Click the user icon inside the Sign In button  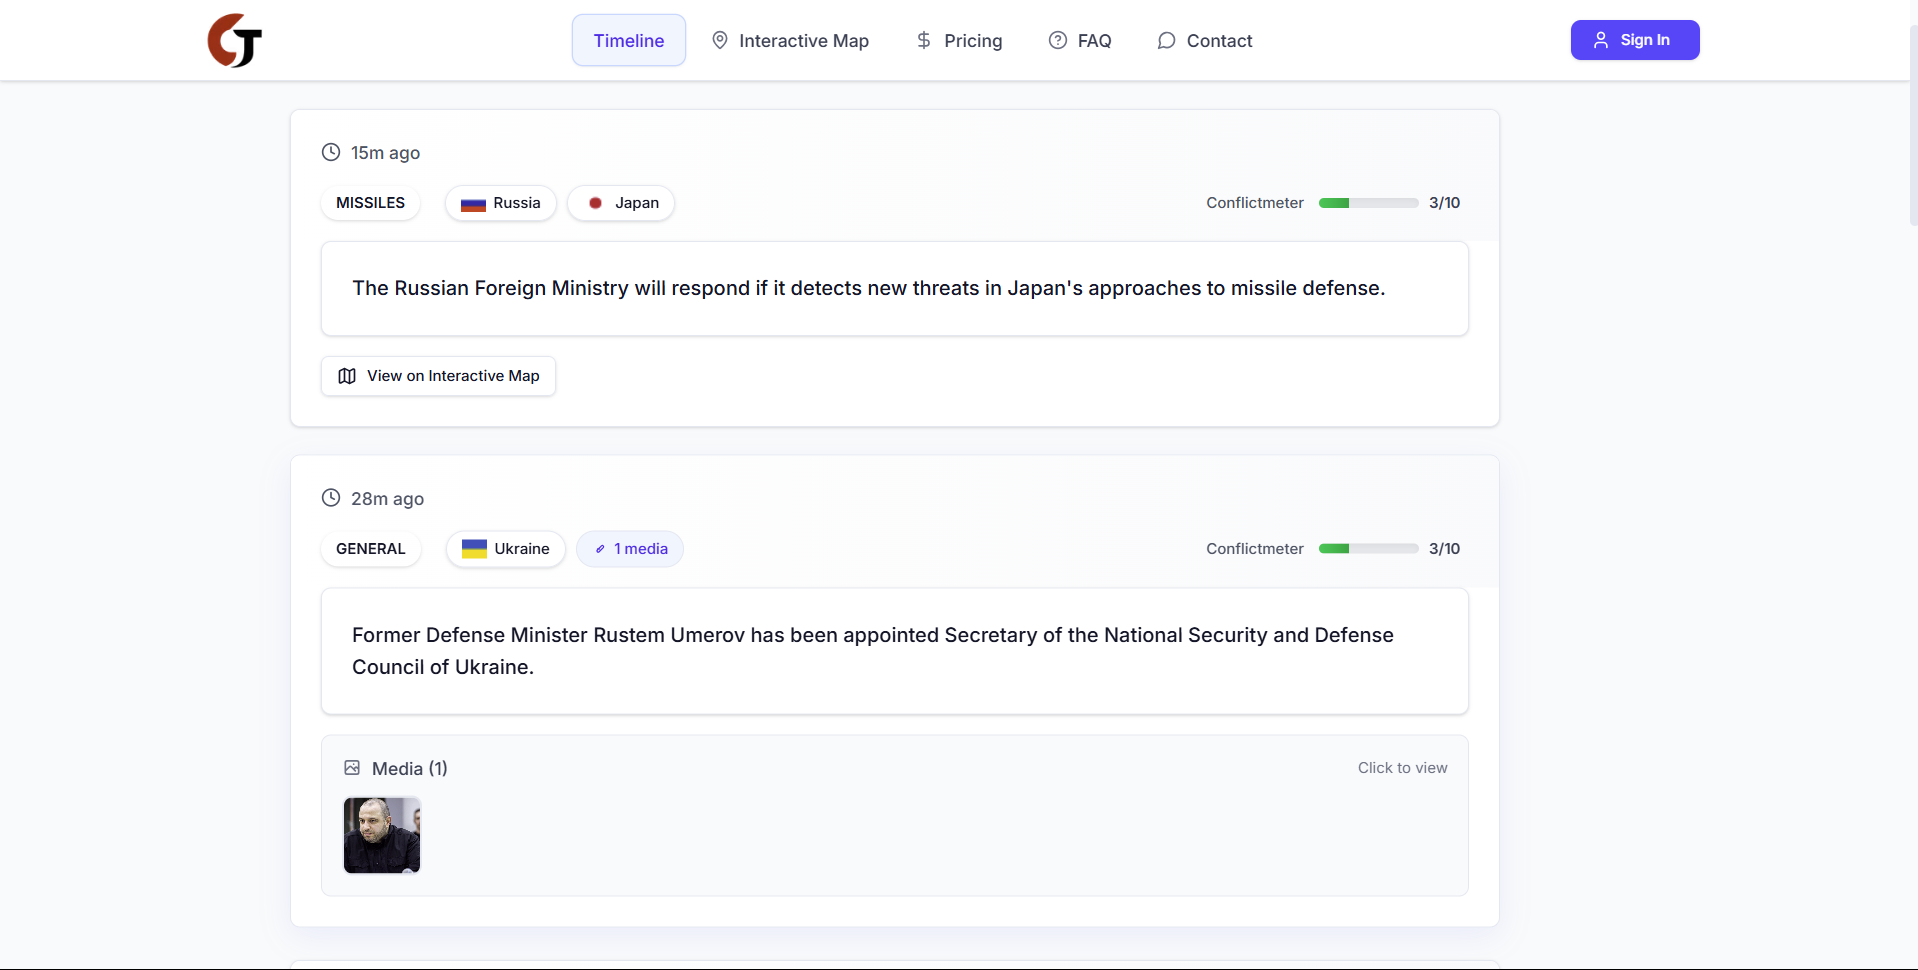pyautogui.click(x=1602, y=40)
